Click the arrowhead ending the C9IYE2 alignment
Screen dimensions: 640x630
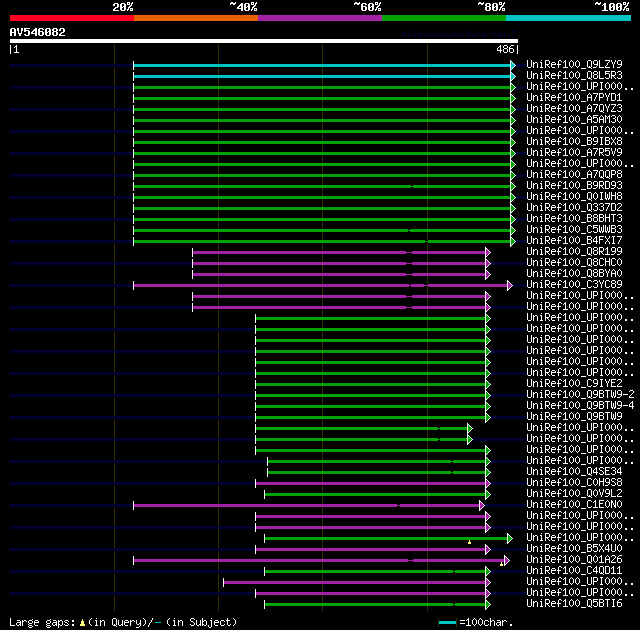(x=488, y=384)
